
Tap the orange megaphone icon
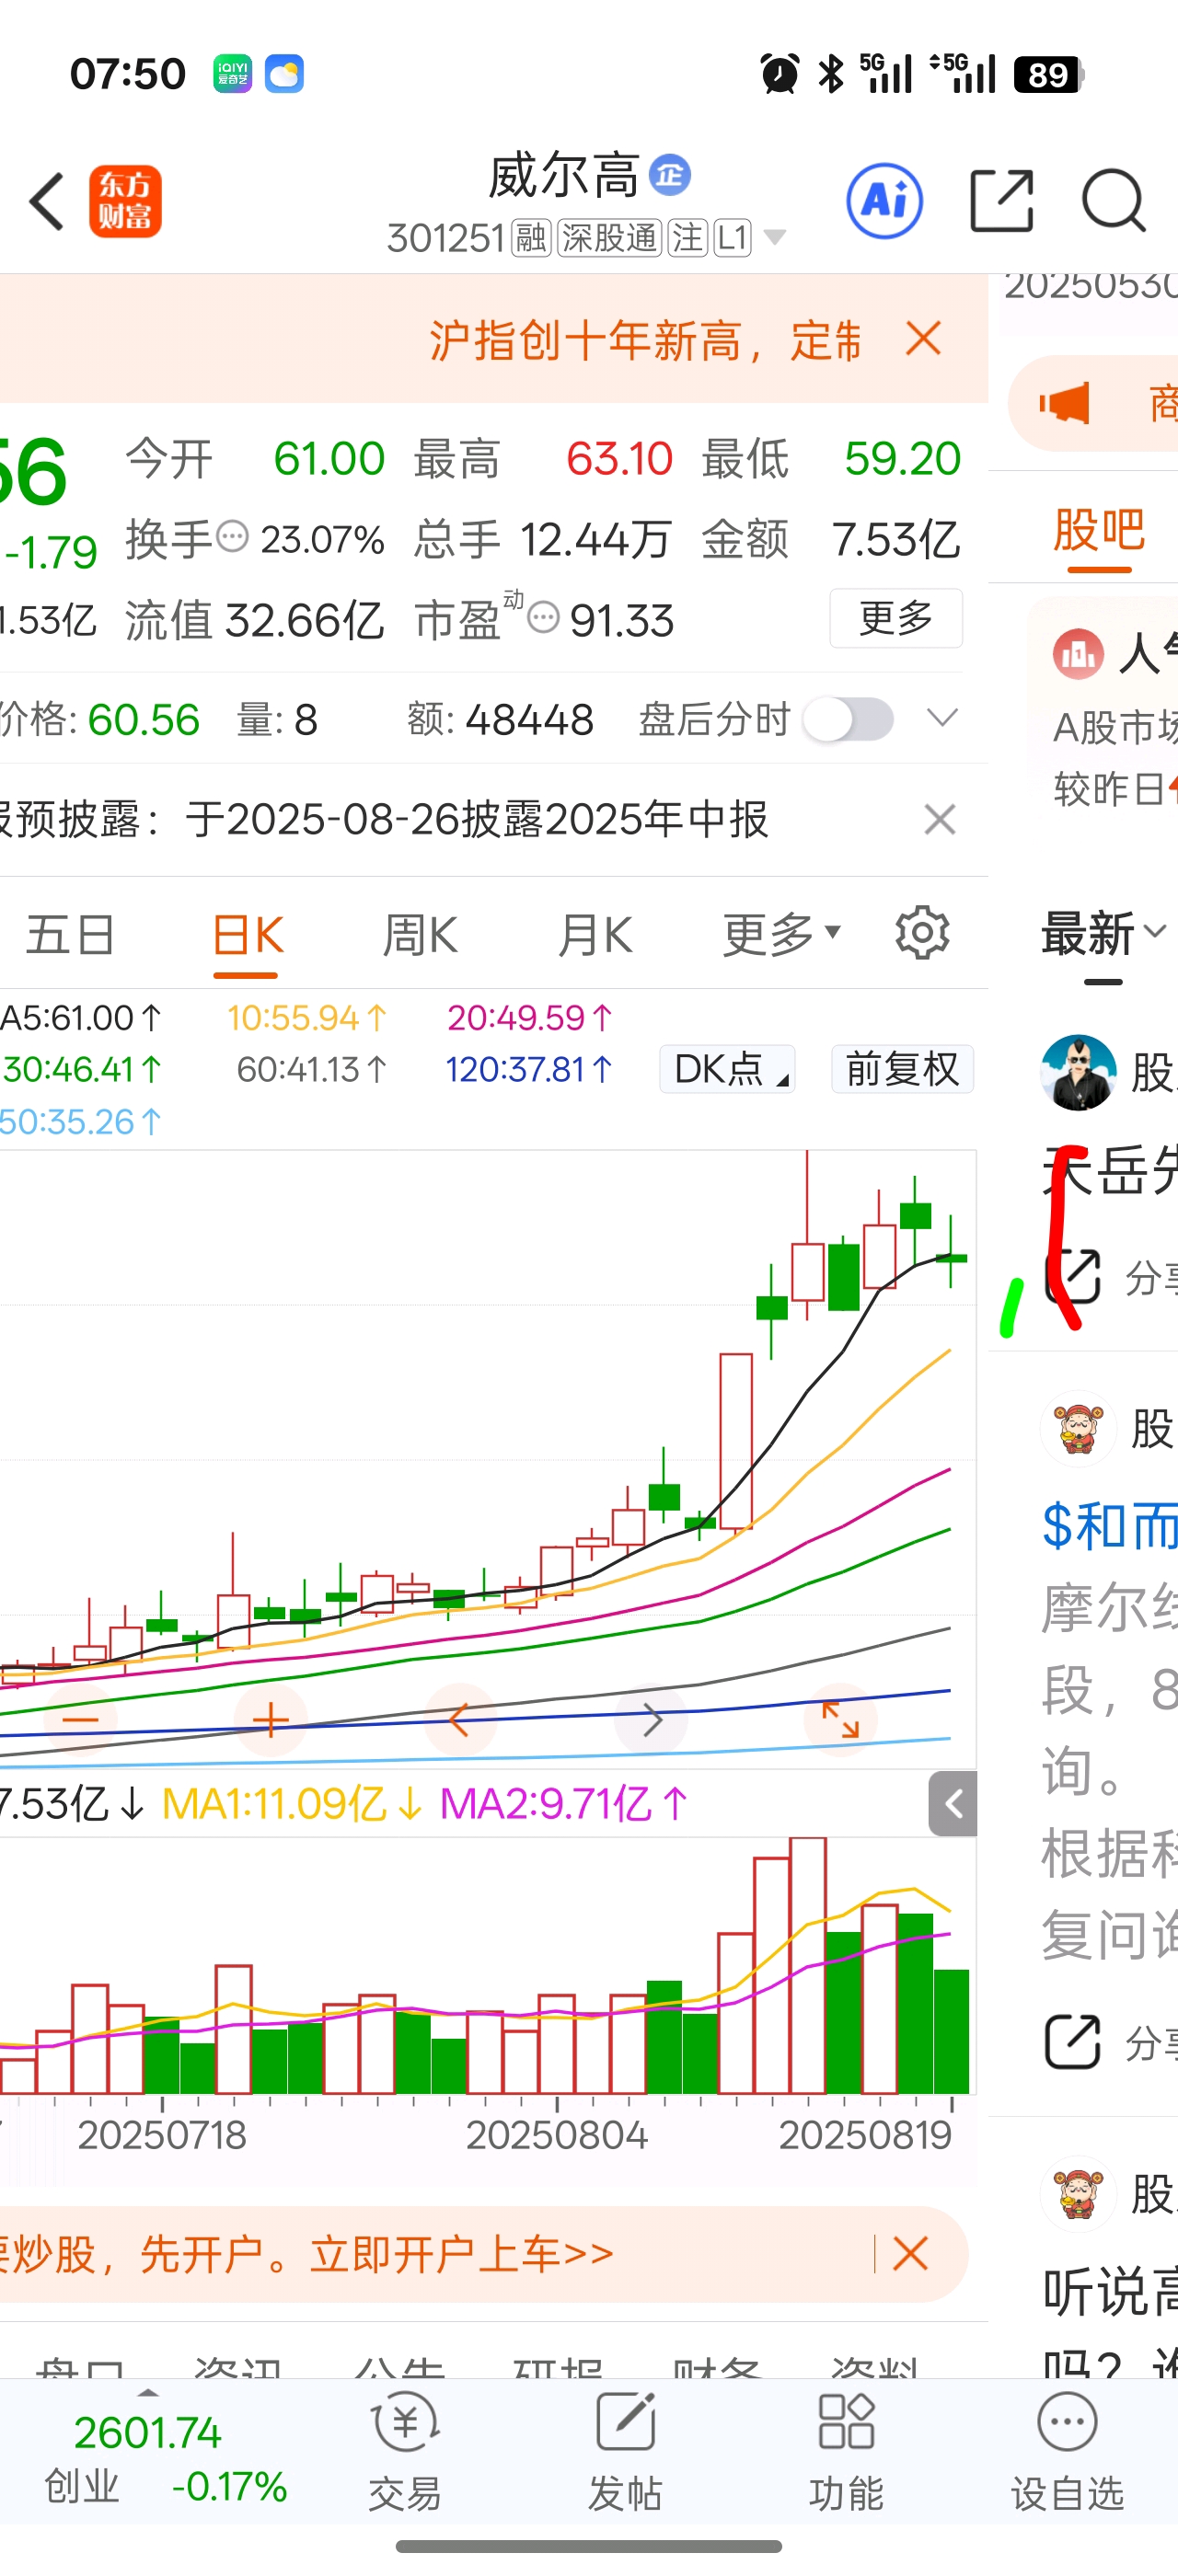pos(1064,404)
